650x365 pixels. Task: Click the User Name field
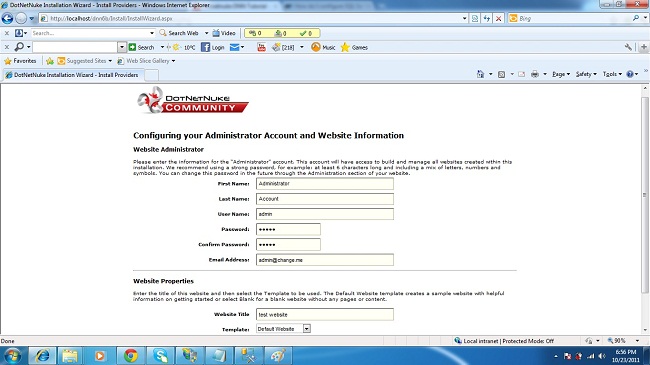(325, 214)
